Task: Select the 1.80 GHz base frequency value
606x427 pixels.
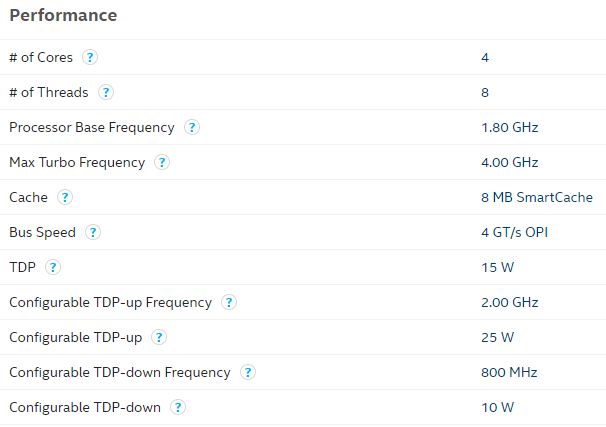Action: (509, 128)
